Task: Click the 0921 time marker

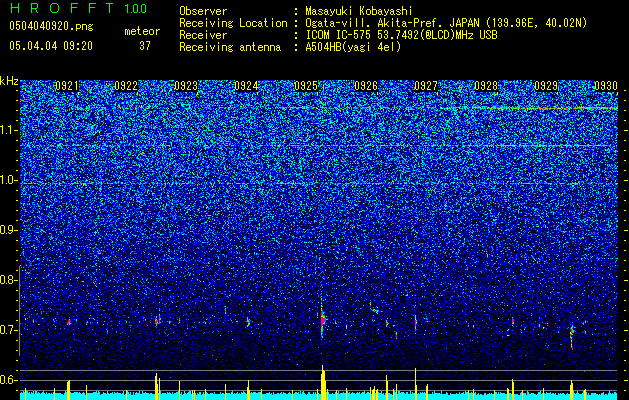Action: click(x=67, y=86)
